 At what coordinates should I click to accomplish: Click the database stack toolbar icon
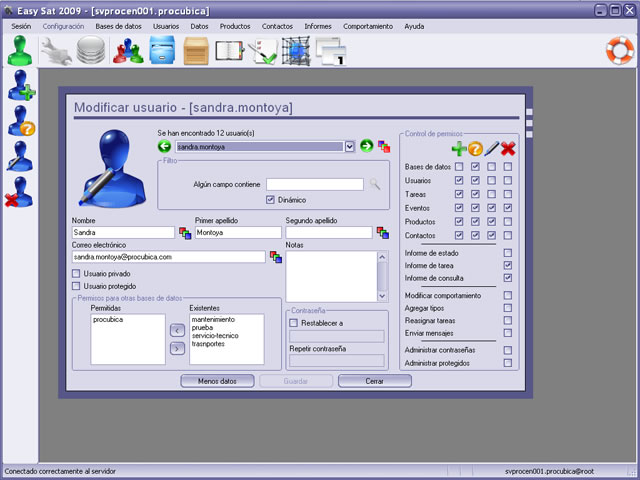pyautogui.click(x=91, y=50)
